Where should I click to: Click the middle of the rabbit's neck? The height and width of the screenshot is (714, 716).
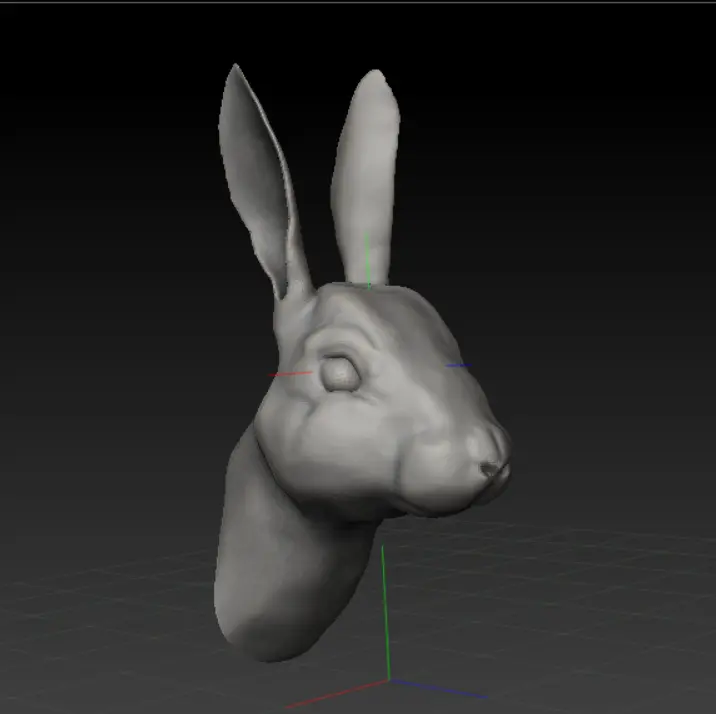283,548
